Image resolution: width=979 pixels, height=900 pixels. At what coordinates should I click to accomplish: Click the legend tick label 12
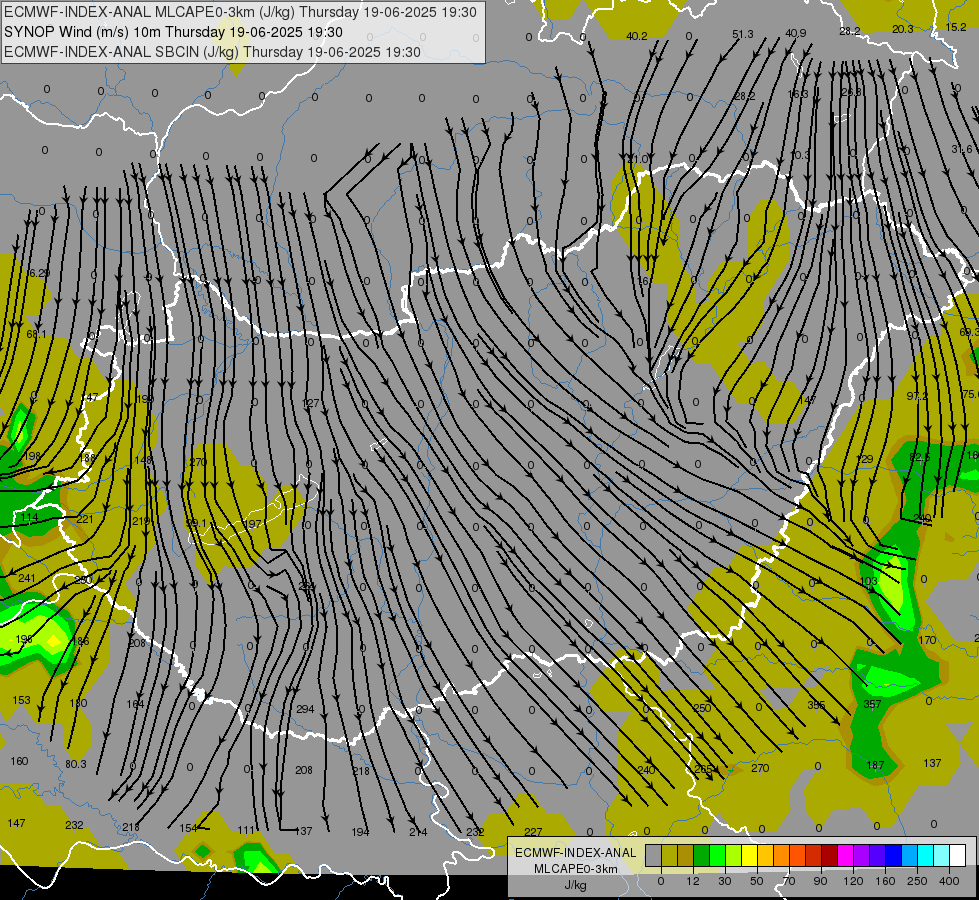click(693, 881)
